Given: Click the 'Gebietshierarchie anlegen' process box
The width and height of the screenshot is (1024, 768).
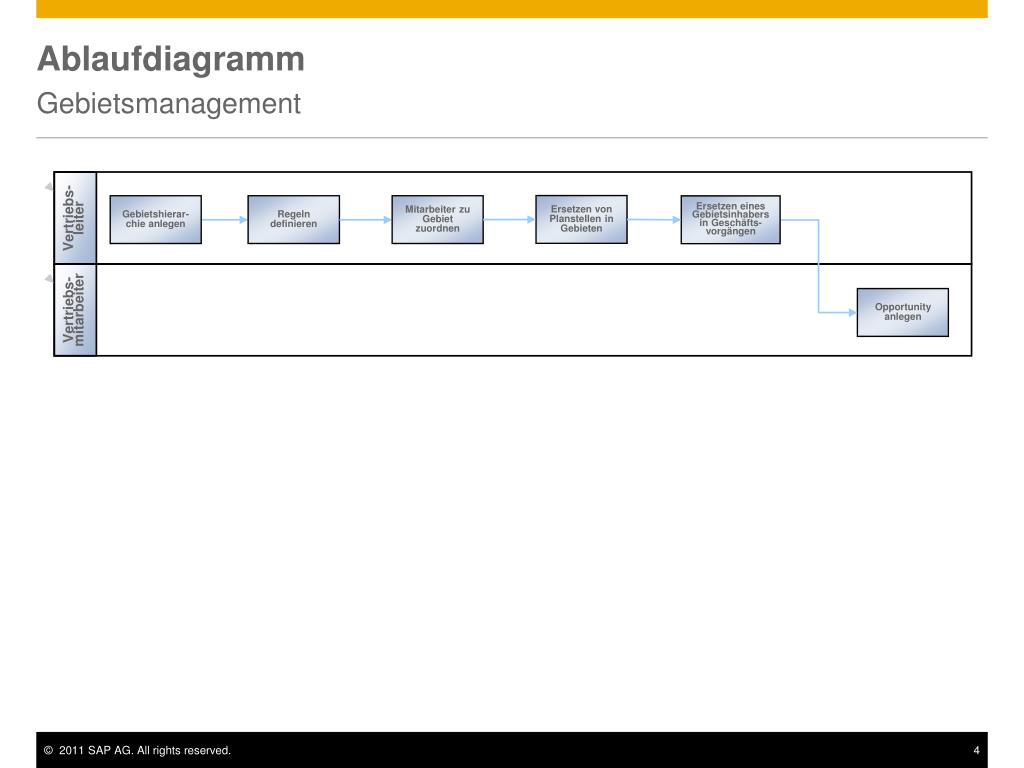Looking at the screenshot, I should pyautogui.click(x=155, y=219).
